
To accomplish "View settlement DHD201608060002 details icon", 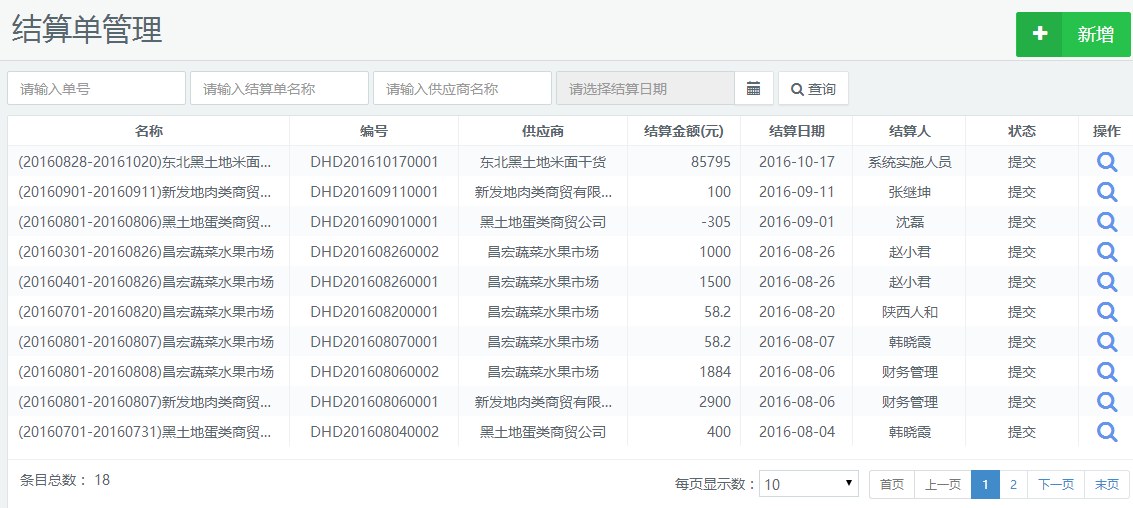I will click(x=1106, y=372).
